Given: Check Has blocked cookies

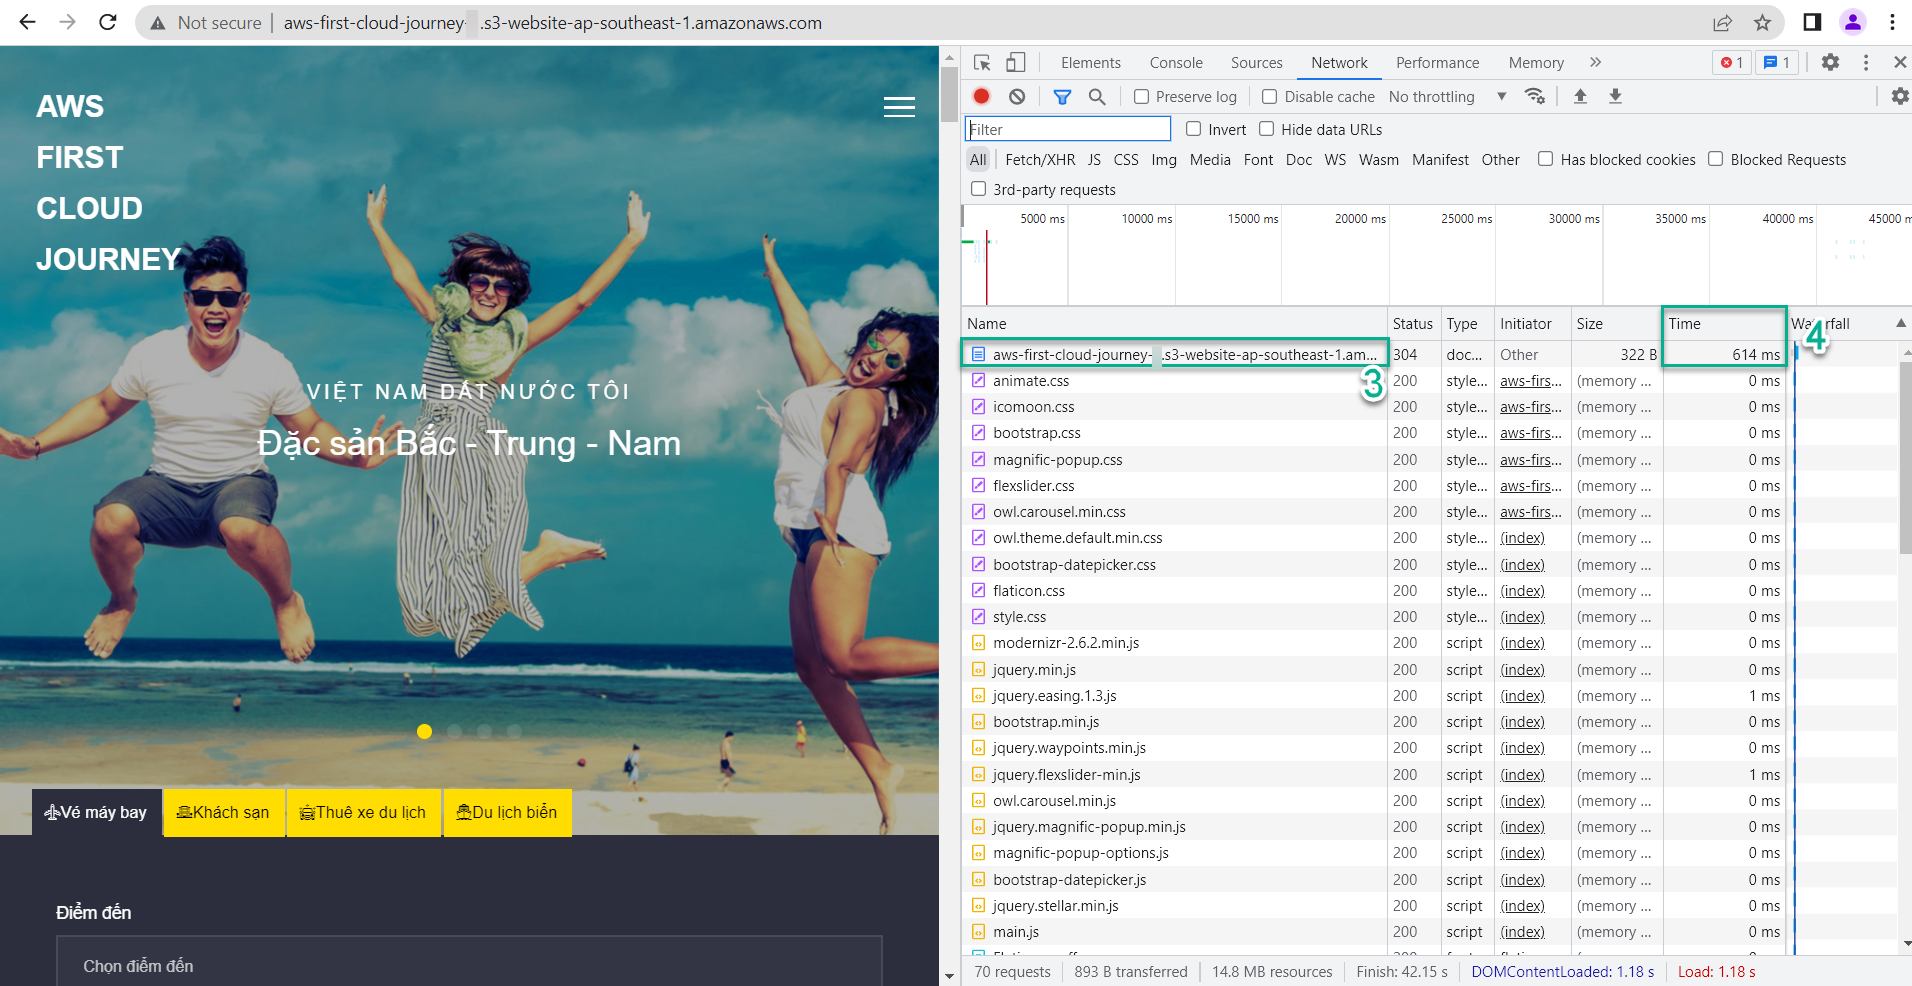Looking at the screenshot, I should click(x=1545, y=159).
